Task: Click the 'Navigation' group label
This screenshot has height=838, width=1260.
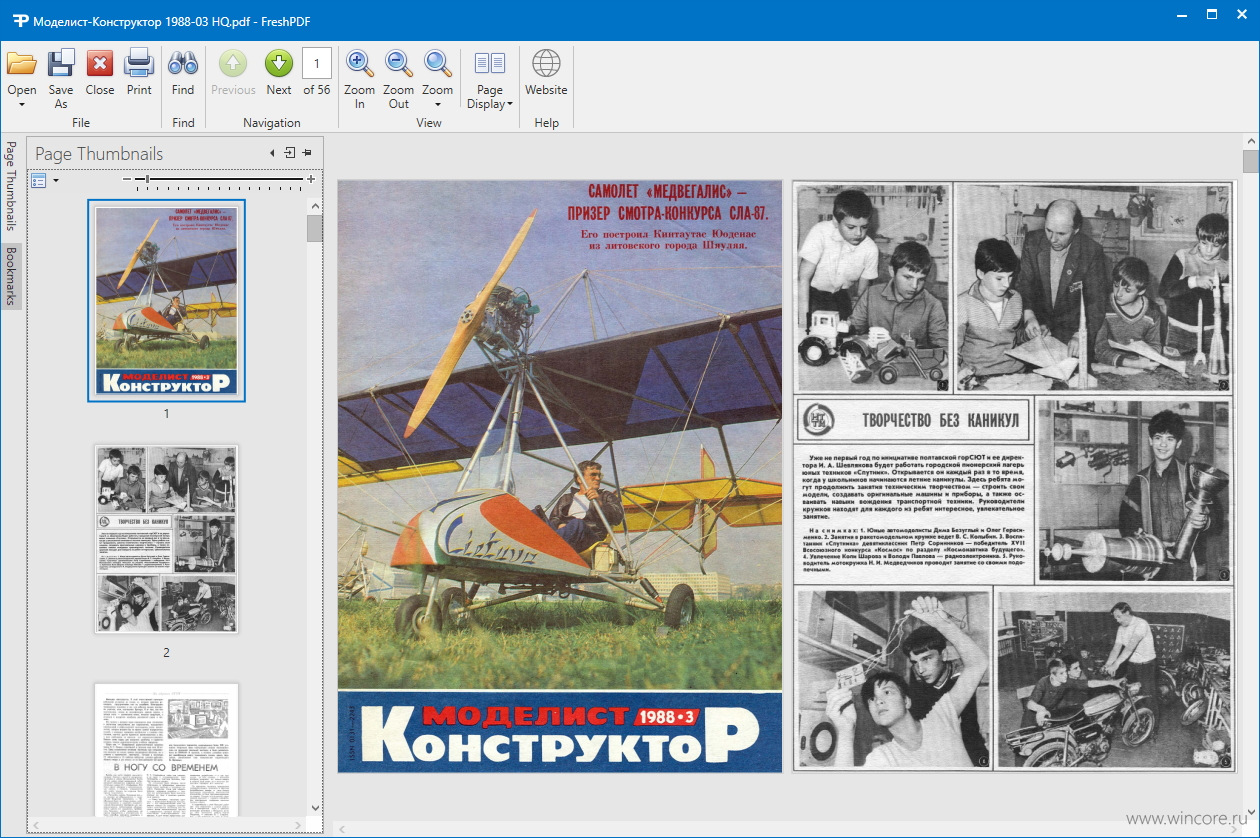Action: pyautogui.click(x=272, y=123)
